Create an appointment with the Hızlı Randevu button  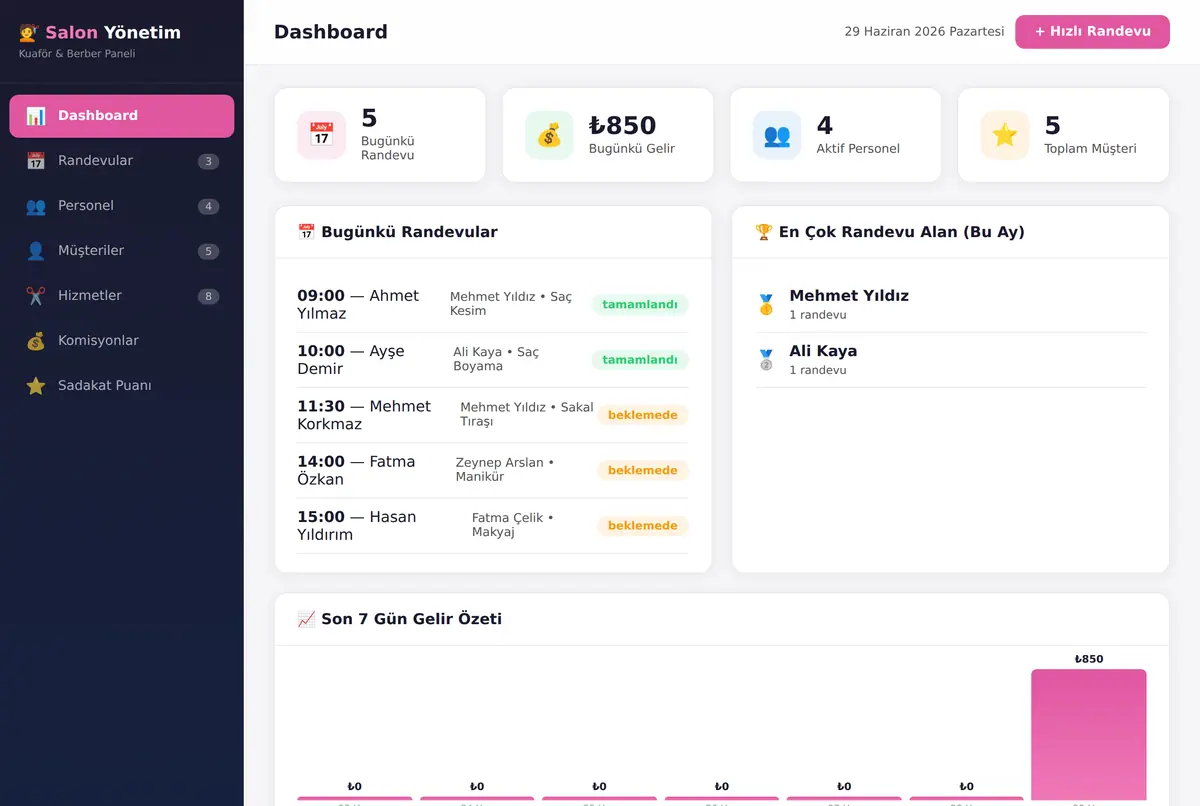[x=1092, y=32]
